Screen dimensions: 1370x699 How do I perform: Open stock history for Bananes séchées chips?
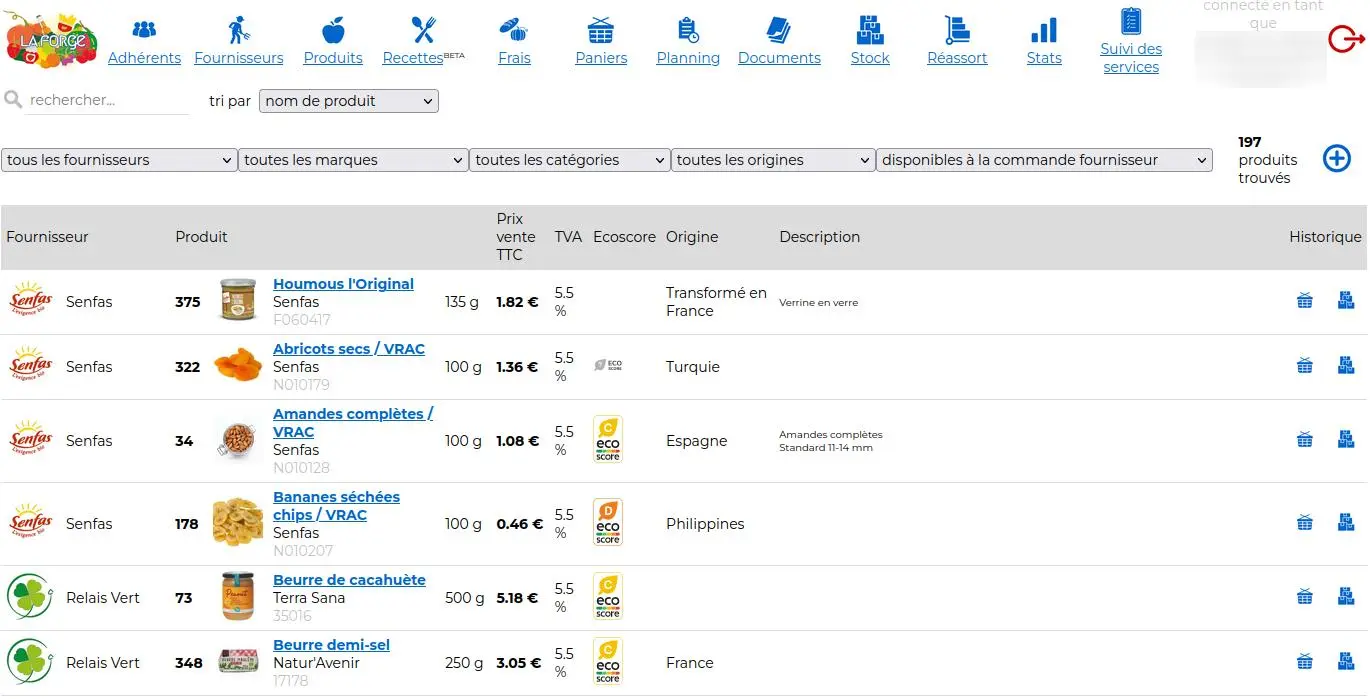click(x=1346, y=522)
